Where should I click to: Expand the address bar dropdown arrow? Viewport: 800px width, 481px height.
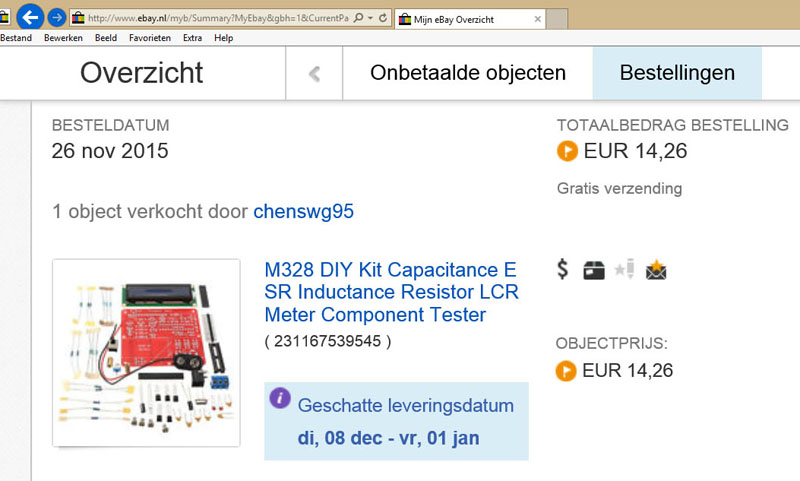371,18
